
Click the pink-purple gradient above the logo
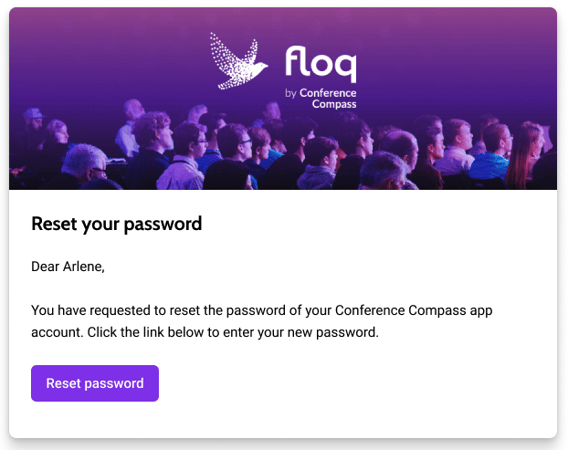click(283, 18)
